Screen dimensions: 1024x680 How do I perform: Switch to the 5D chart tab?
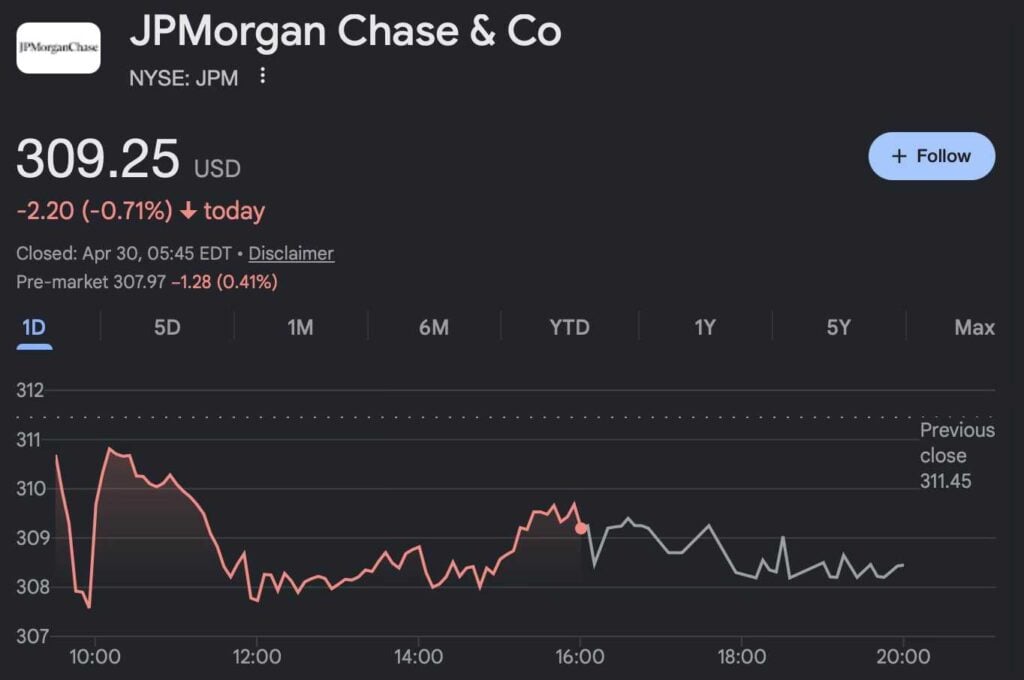pyautogui.click(x=167, y=327)
